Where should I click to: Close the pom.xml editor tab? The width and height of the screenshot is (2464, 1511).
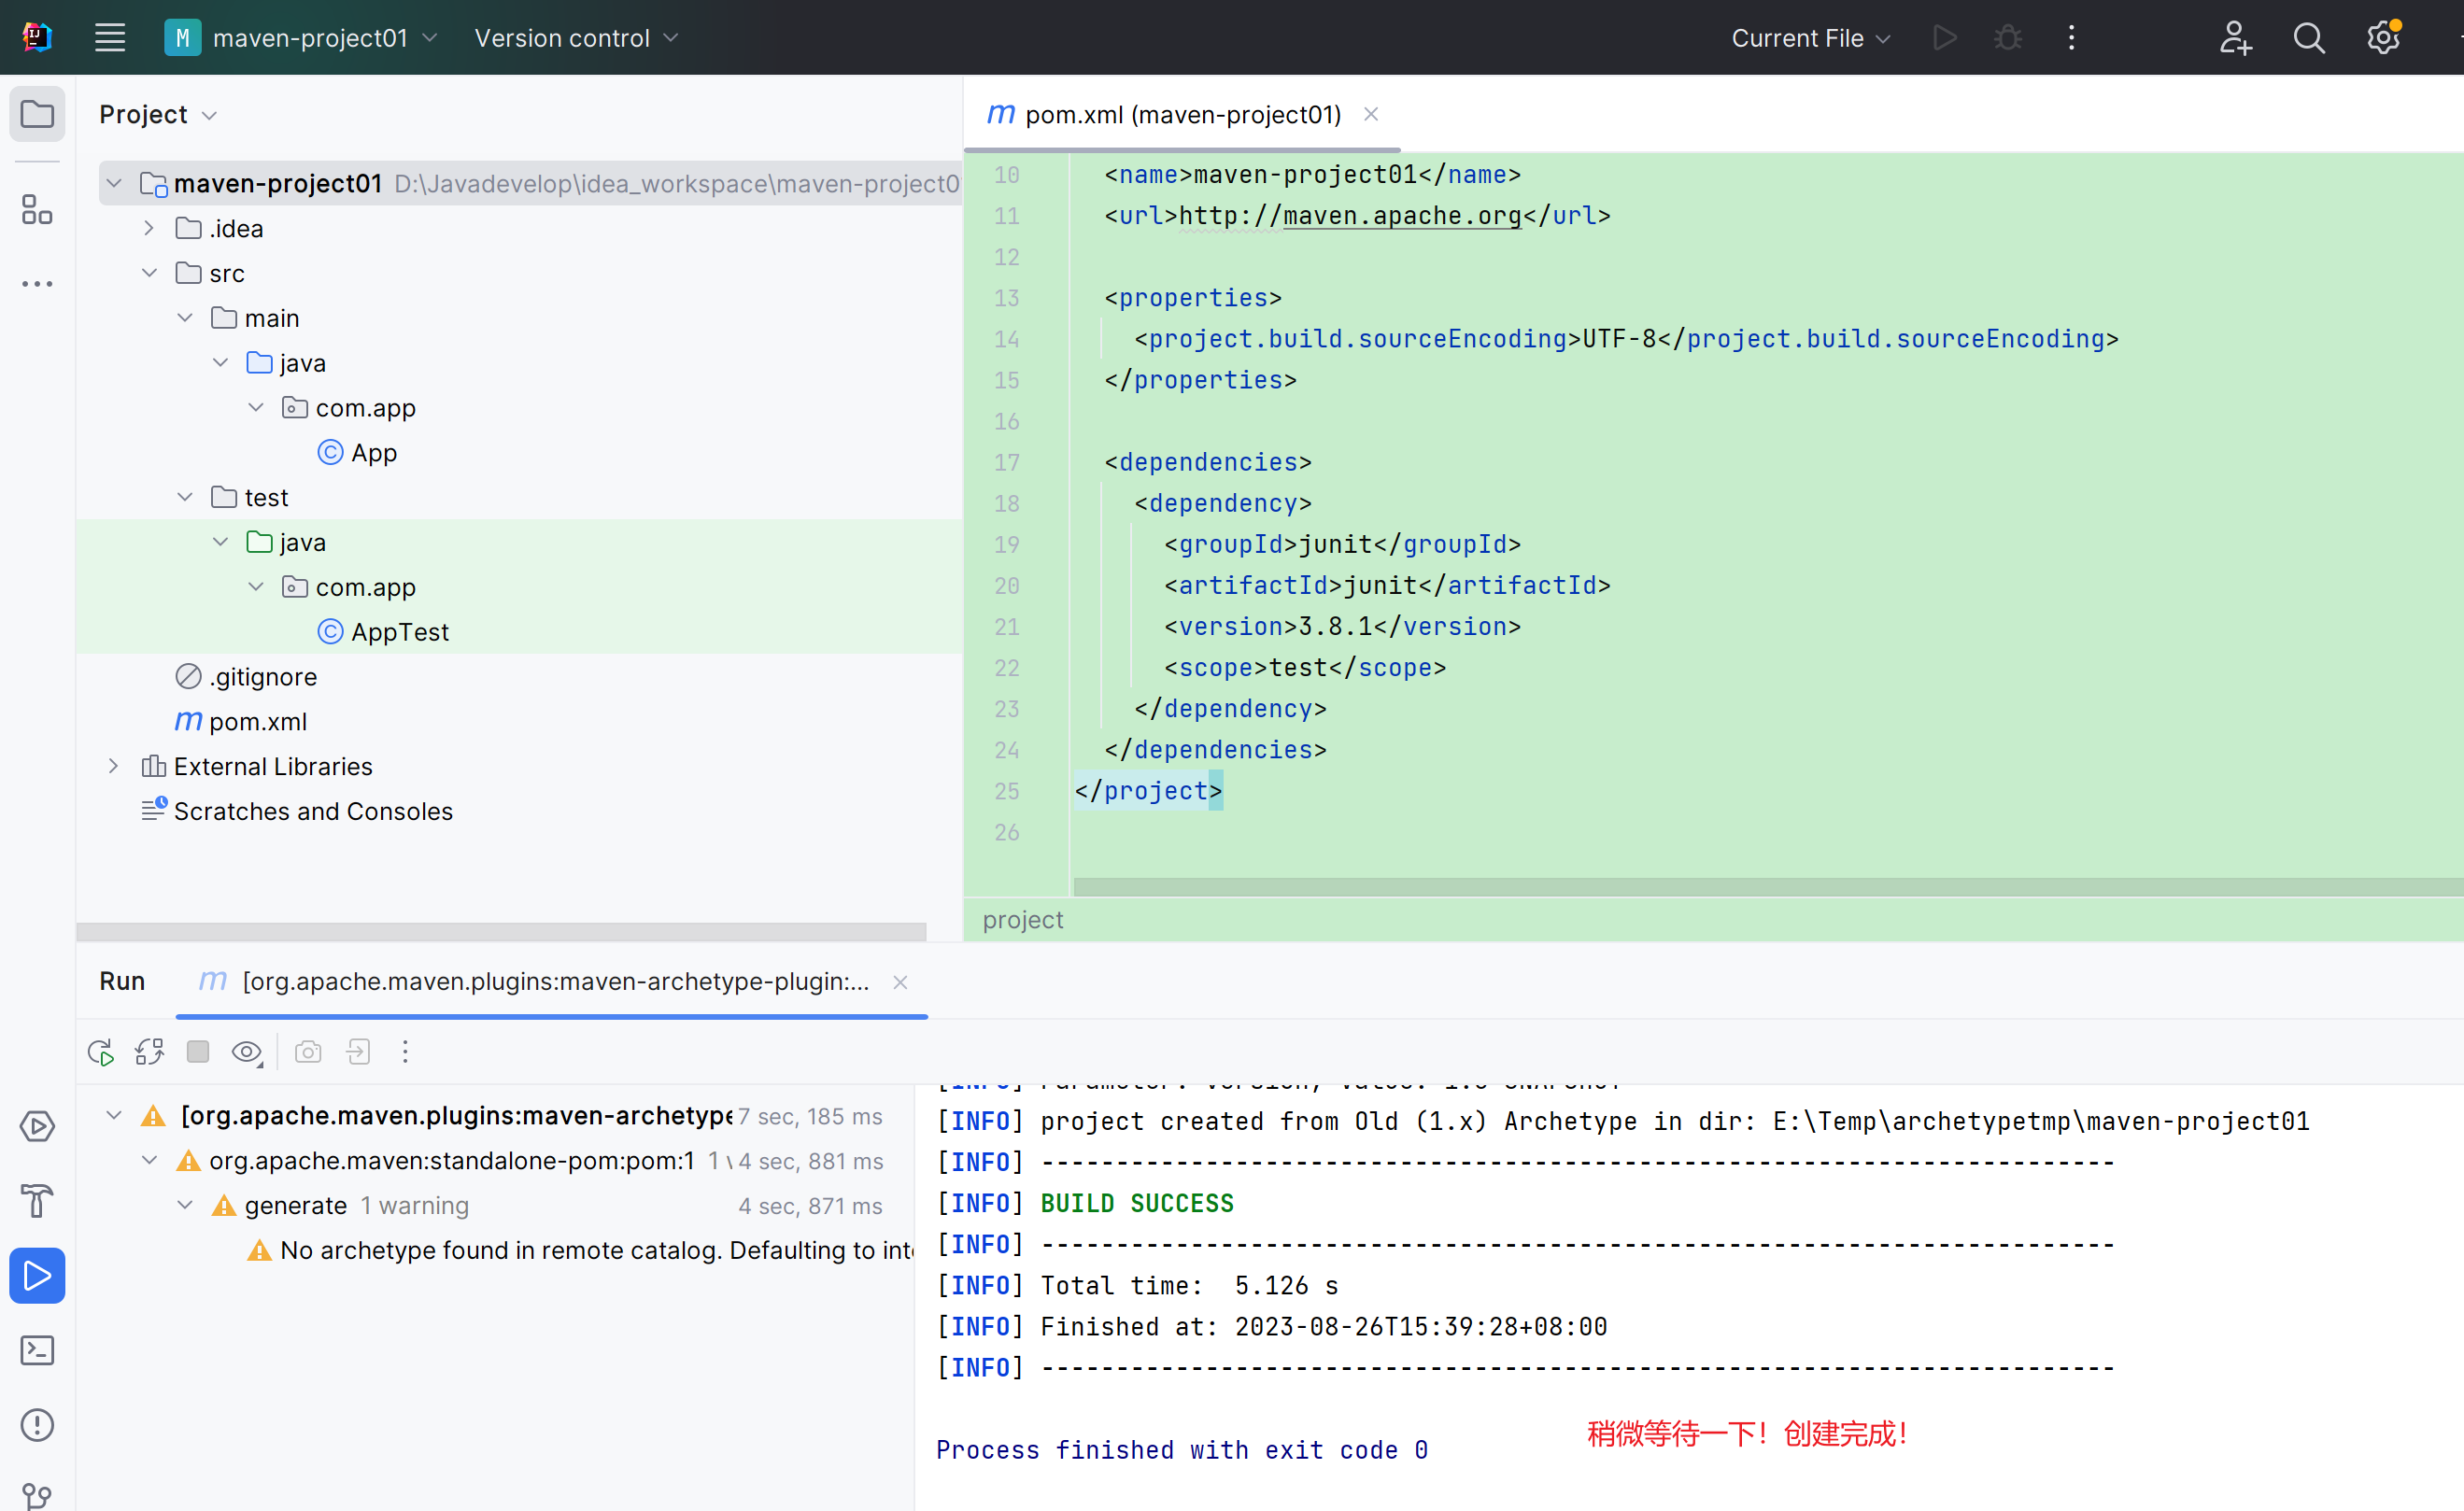1371,114
